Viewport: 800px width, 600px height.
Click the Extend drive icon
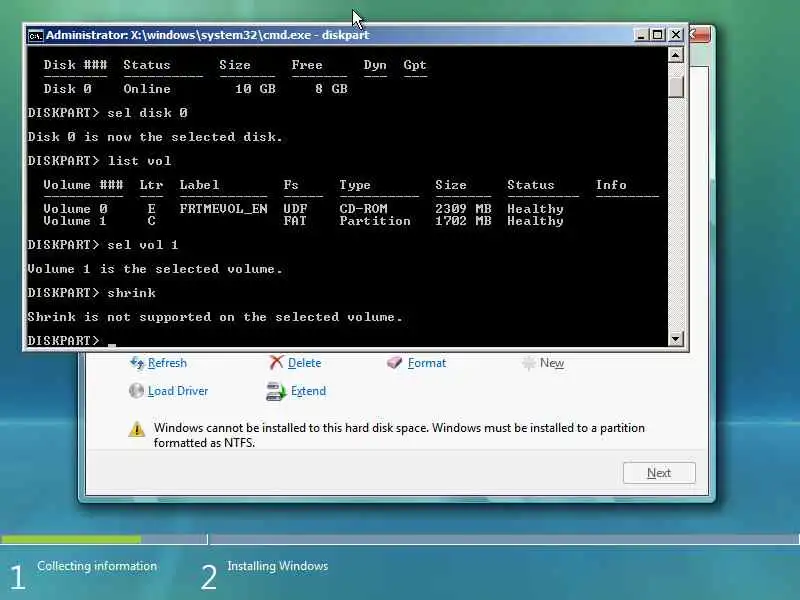tap(276, 391)
